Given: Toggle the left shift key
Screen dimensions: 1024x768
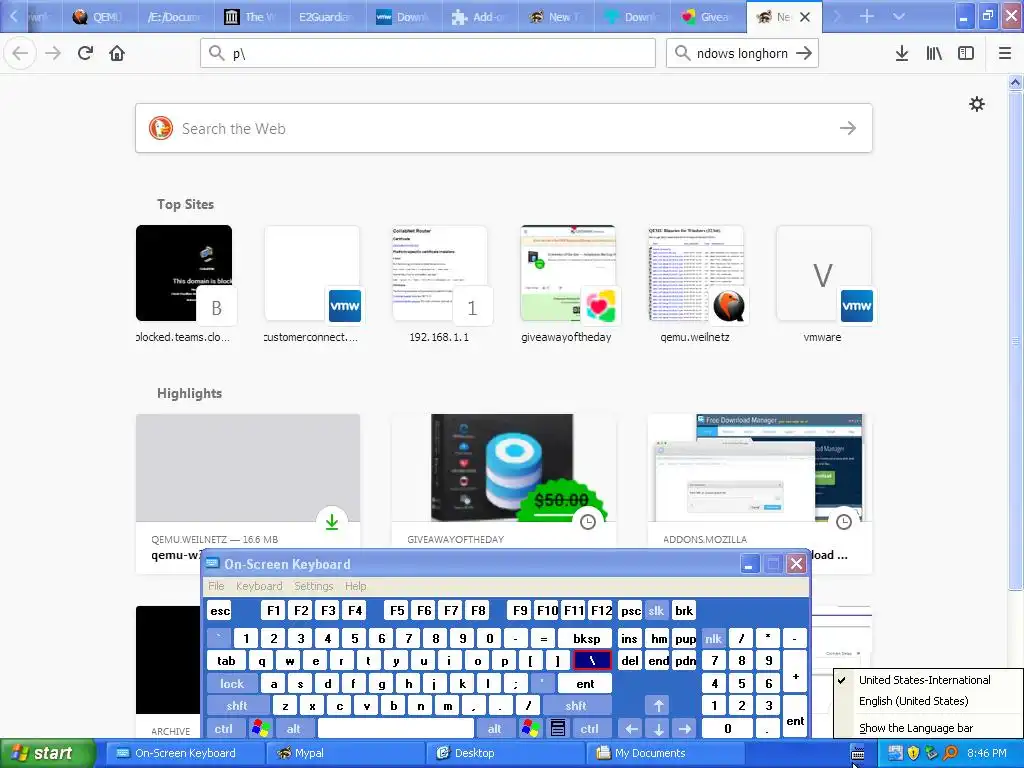Looking at the screenshot, I should point(237,705).
